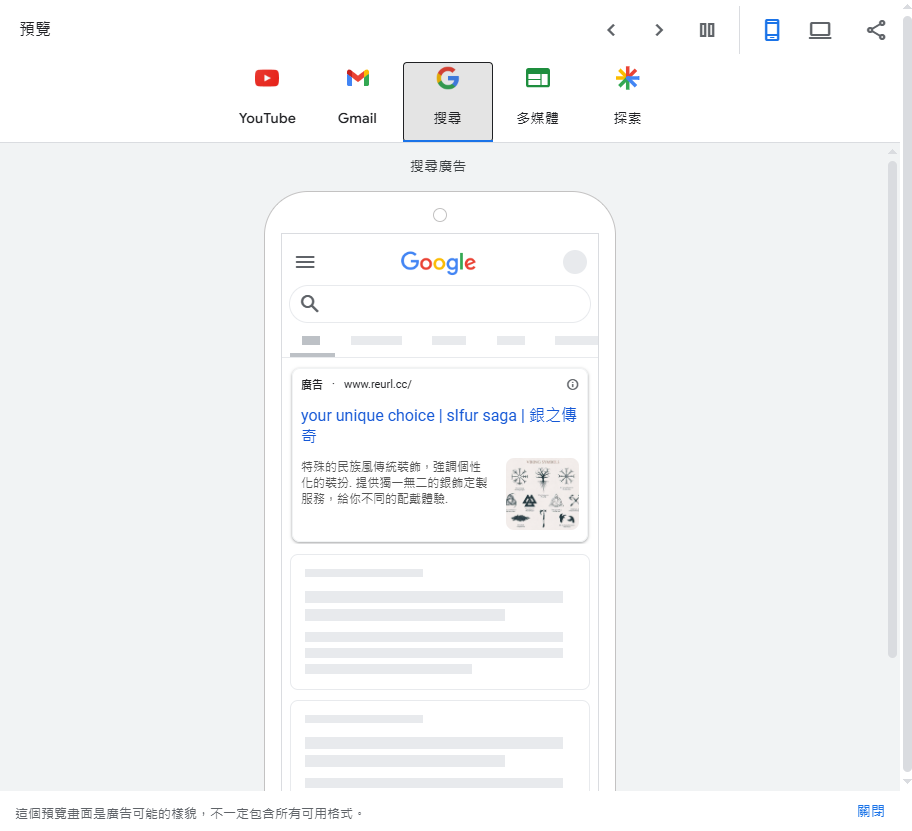This screenshot has height=831, width=912.
Task: Switch to desktop laptop preview
Action: click(x=820, y=30)
